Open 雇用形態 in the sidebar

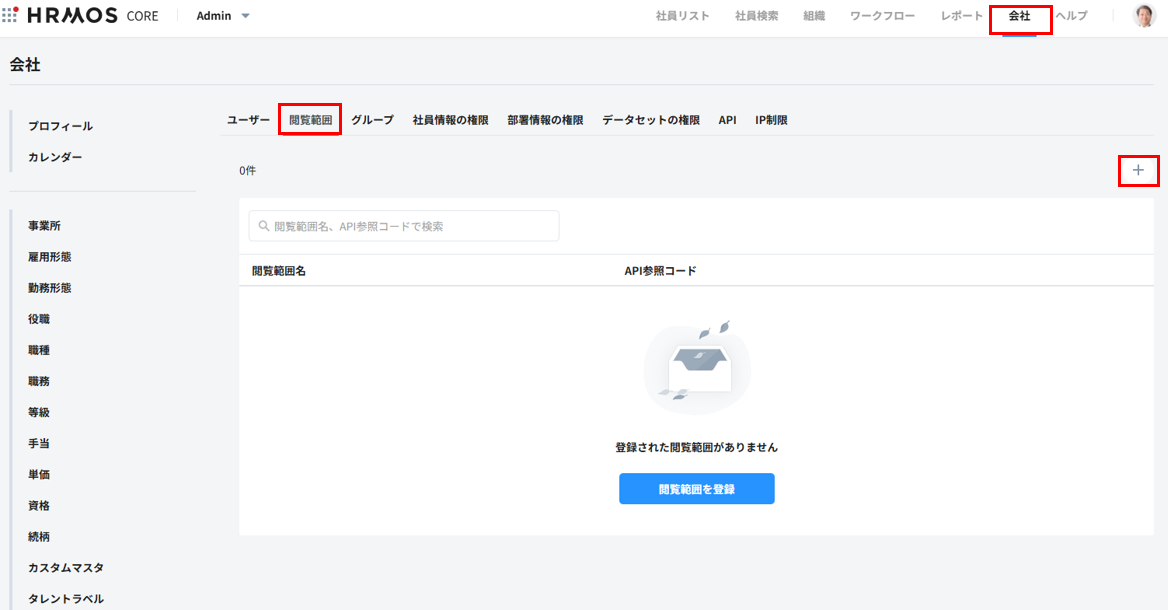click(x=49, y=257)
